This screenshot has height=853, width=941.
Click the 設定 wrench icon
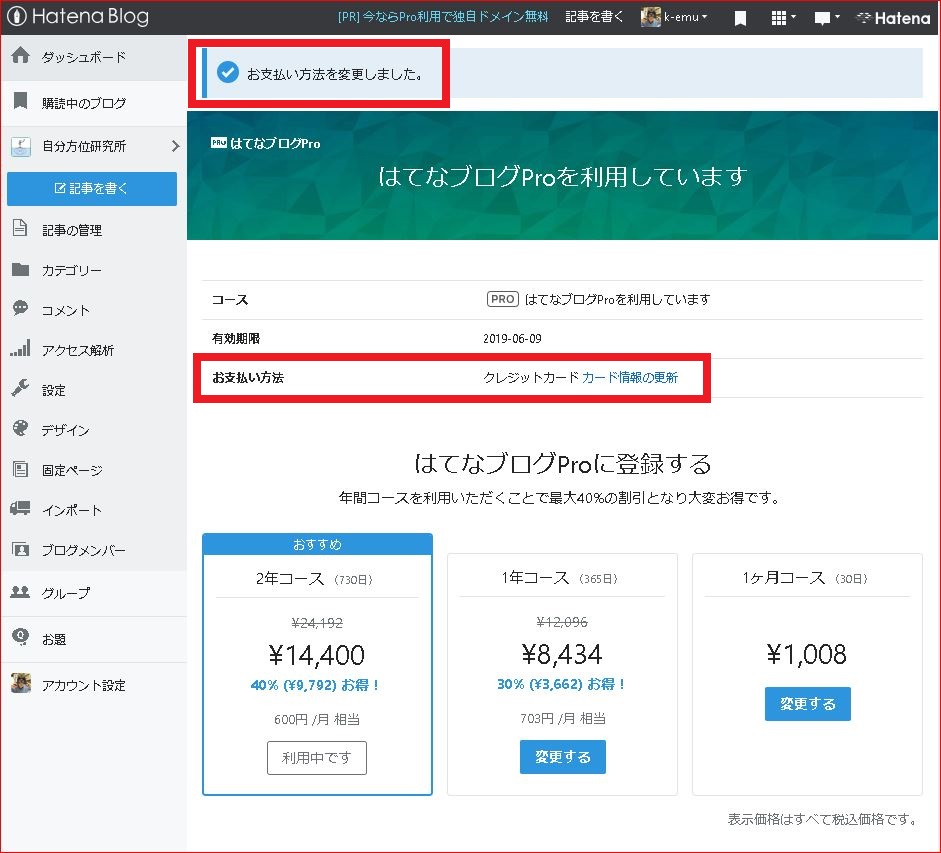pos(20,388)
